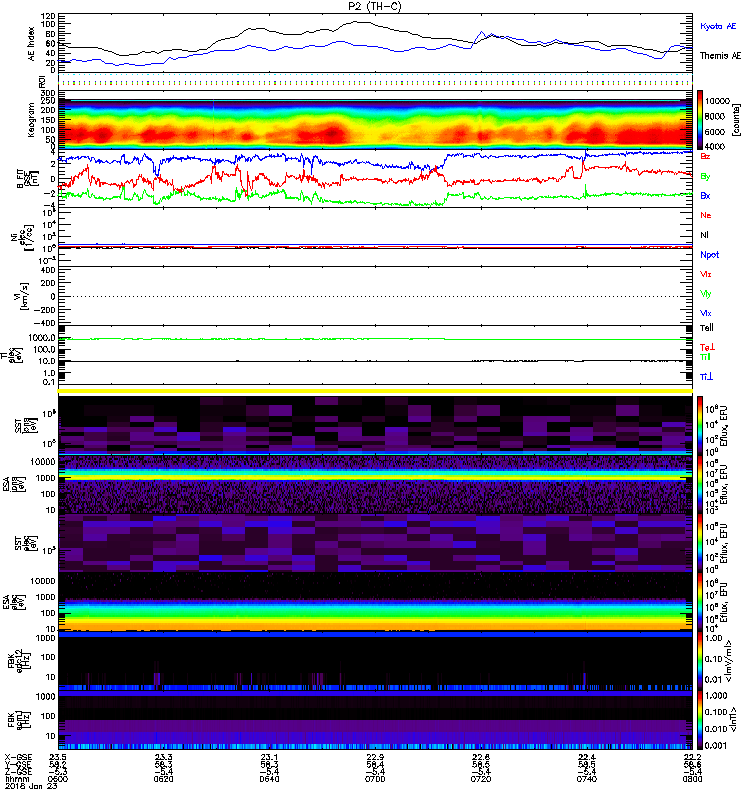Click the "Keogram" axis label

[x=32, y=119]
